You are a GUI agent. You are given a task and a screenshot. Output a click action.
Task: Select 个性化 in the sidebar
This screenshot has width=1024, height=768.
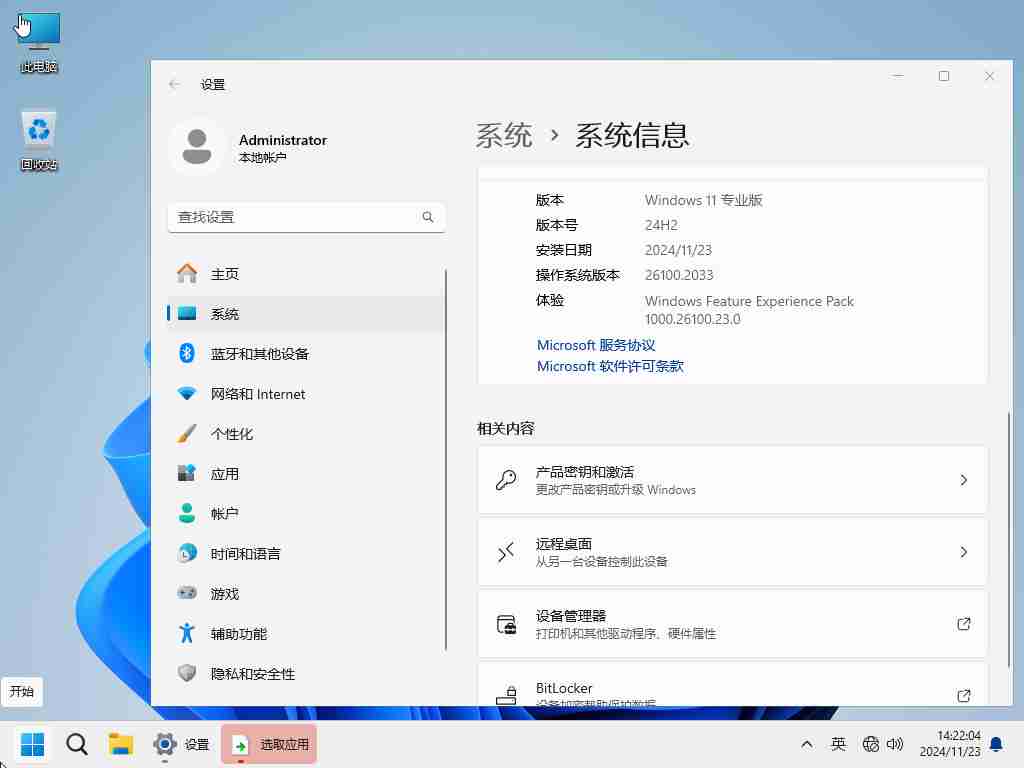pos(236,434)
